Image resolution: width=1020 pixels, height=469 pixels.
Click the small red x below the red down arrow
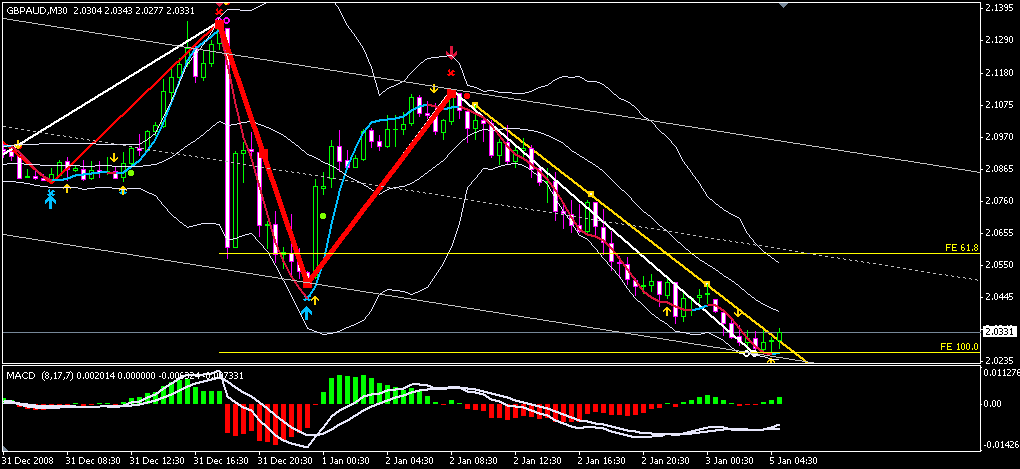[451, 72]
